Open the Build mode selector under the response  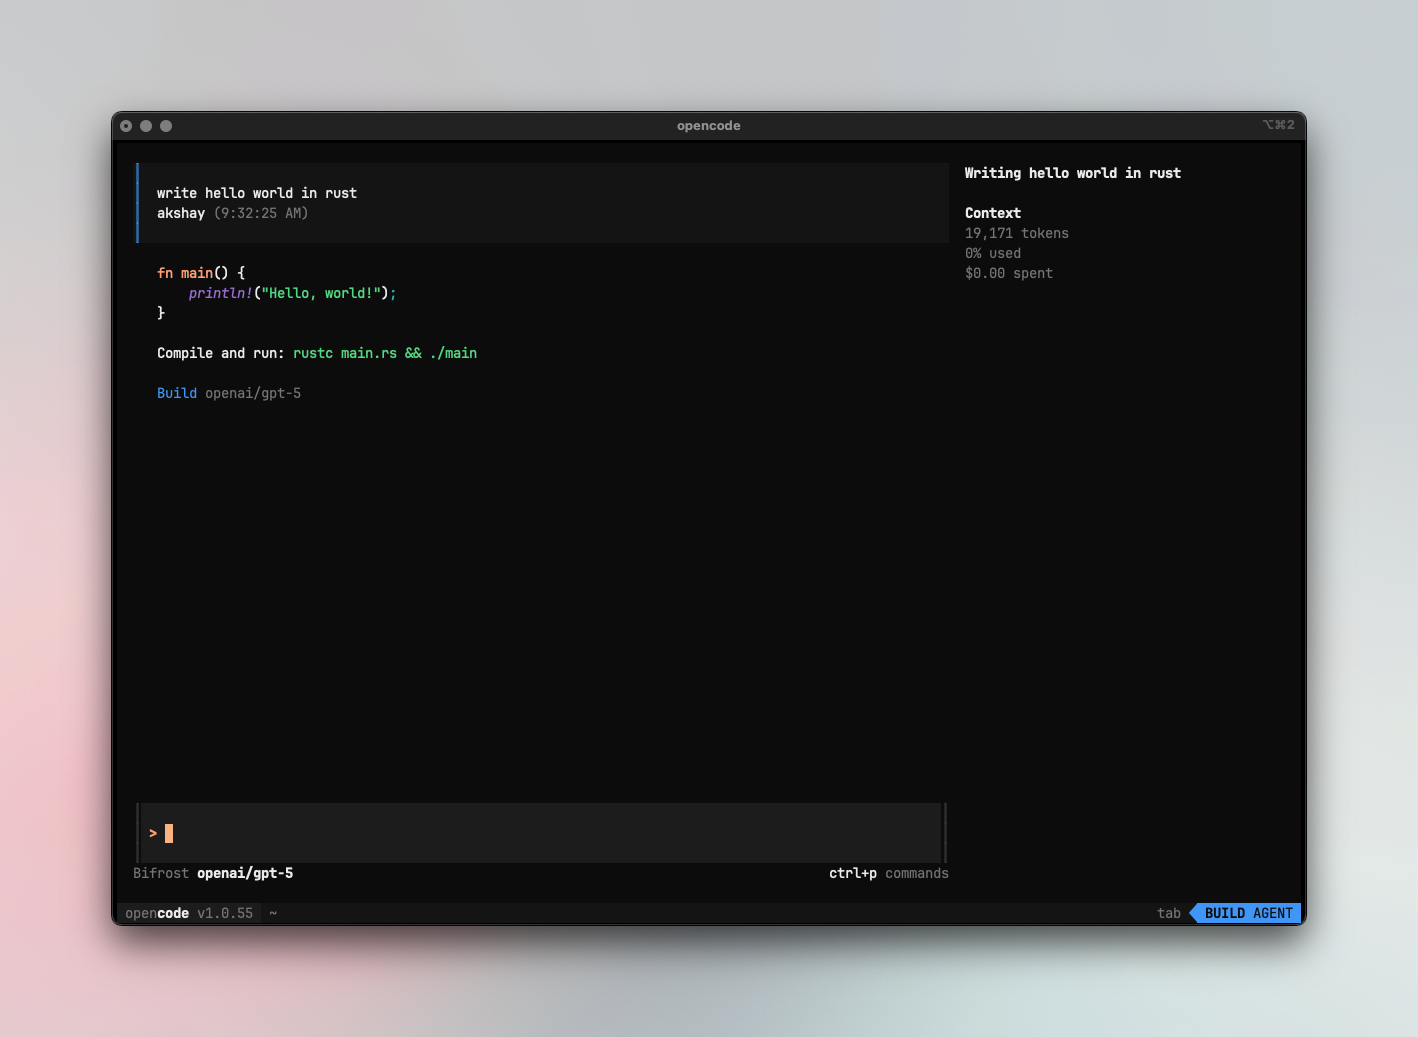pyautogui.click(x=176, y=393)
